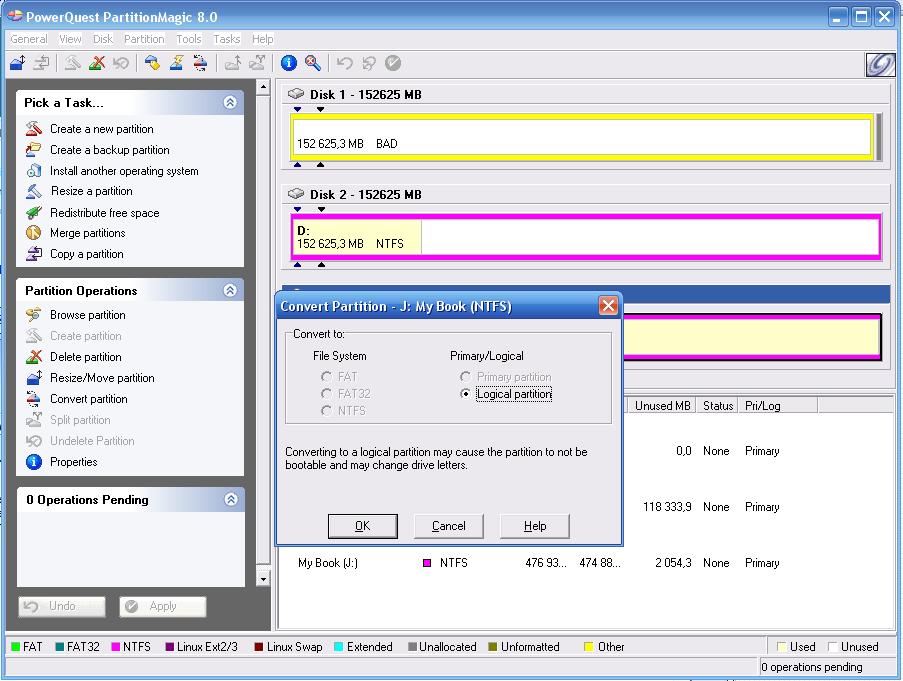This screenshot has width=903, height=681.
Task: Click the Copy a partition task link
Action: [86, 254]
